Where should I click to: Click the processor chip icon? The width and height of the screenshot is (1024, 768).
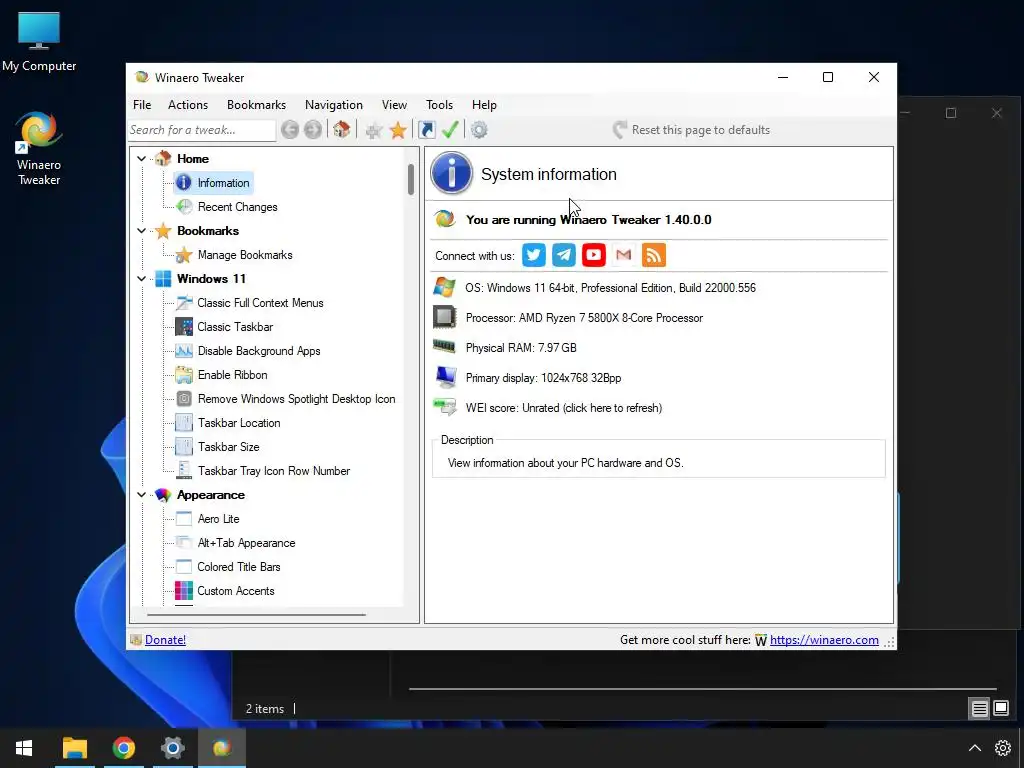point(445,317)
